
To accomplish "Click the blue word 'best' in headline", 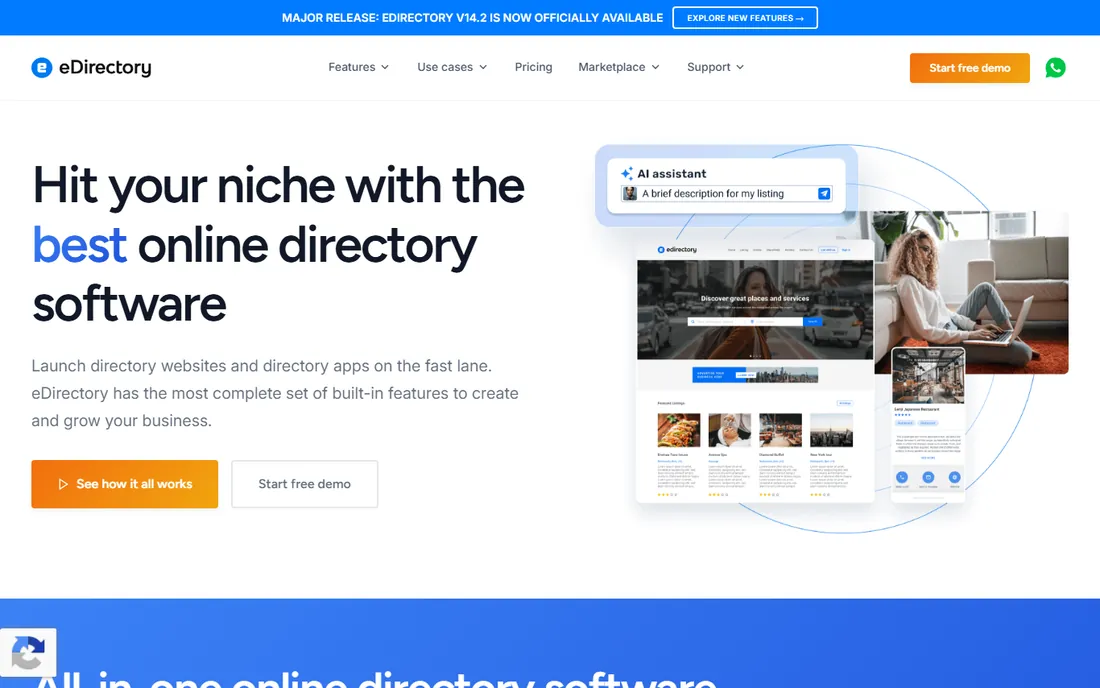I will tap(79, 245).
